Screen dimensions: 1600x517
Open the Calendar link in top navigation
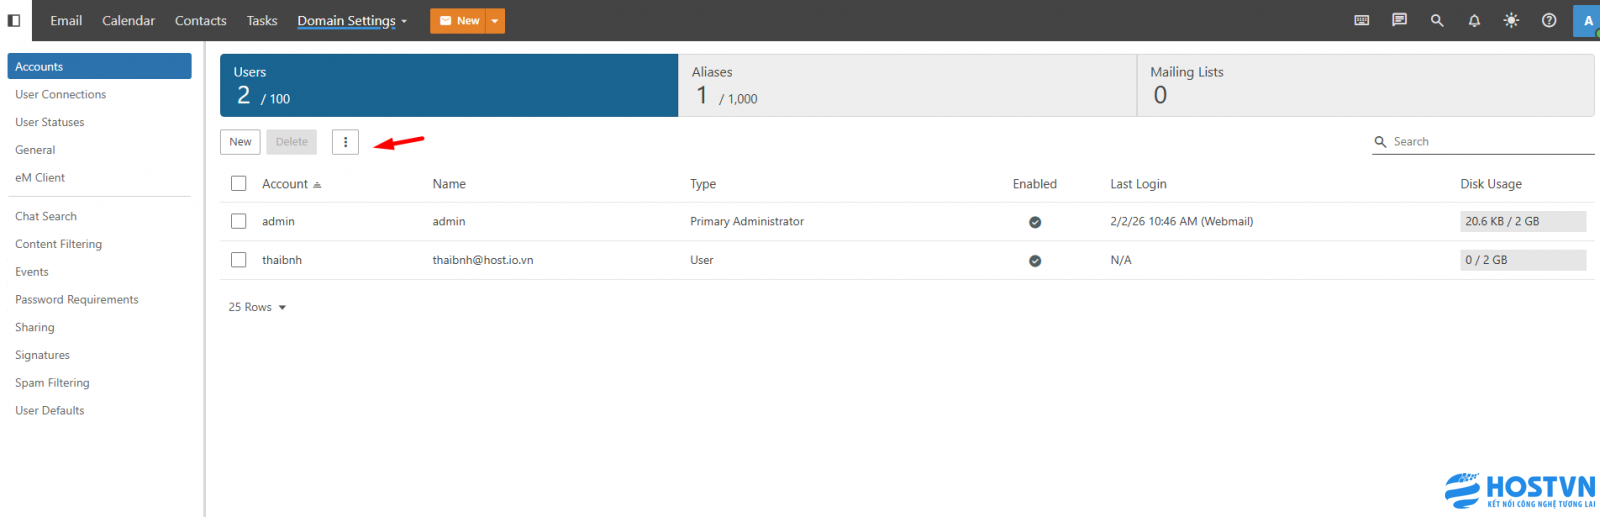coord(128,21)
